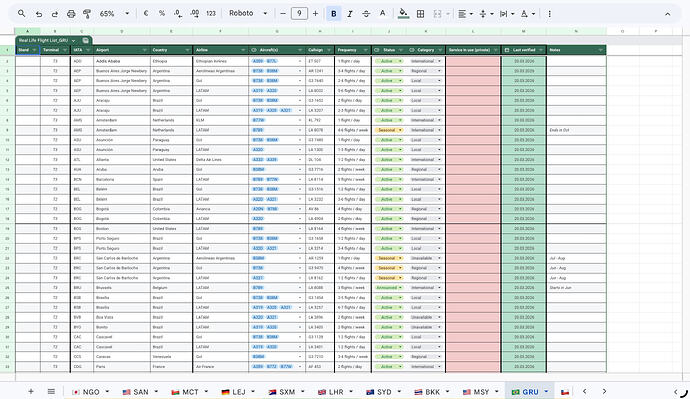This screenshot has height=399, width=690.
Task: Open Seasonal status chip in Amsterdam LATAM row
Action: (x=389, y=130)
